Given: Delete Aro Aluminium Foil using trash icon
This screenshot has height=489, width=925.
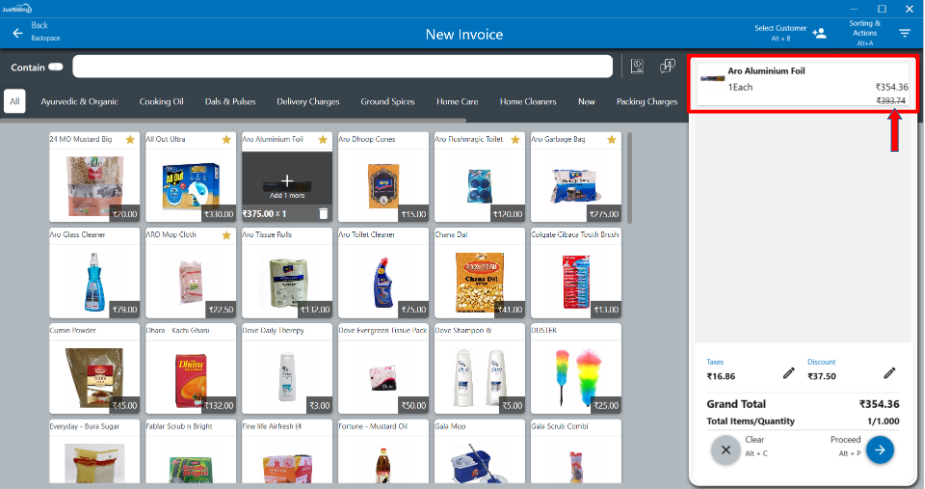Looking at the screenshot, I should click(323, 214).
